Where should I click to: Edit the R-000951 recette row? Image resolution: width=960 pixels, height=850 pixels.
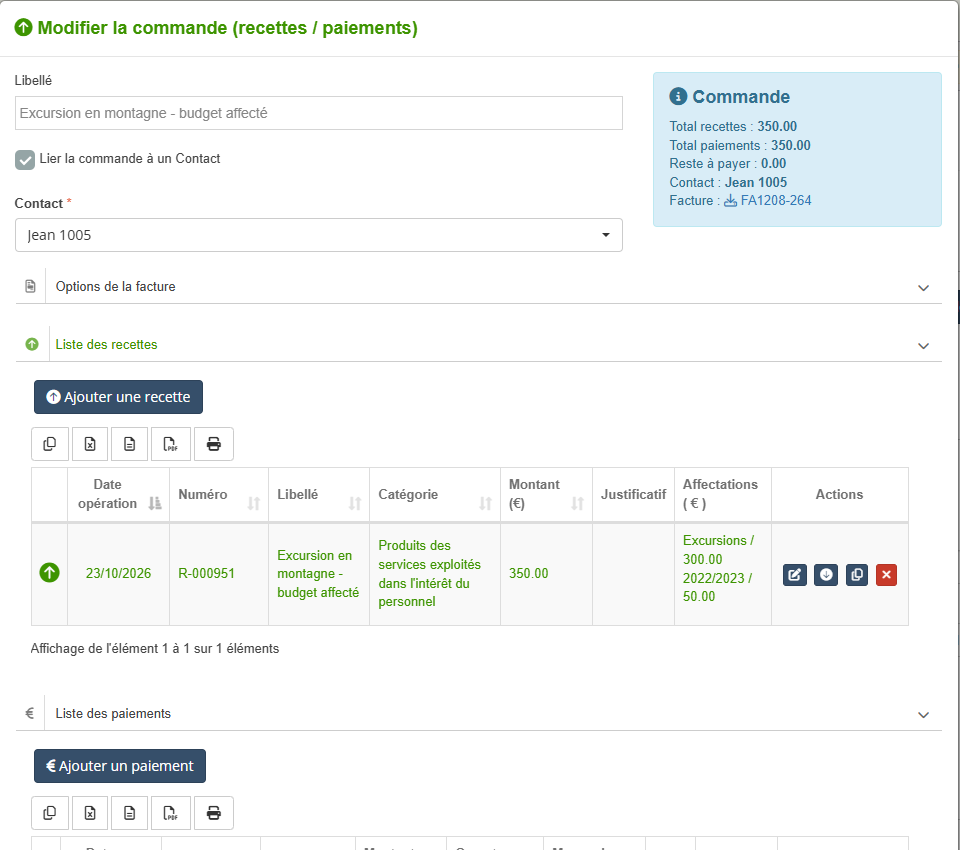795,574
